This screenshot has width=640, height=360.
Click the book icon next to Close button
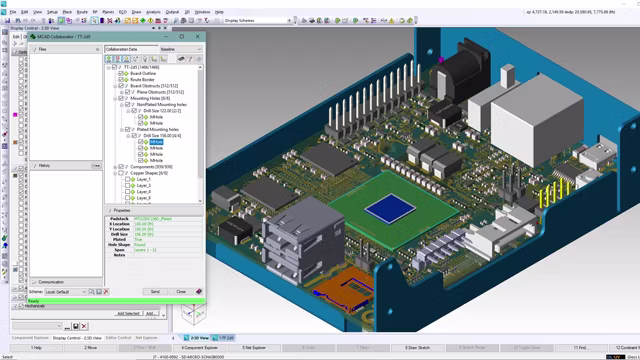(199, 291)
